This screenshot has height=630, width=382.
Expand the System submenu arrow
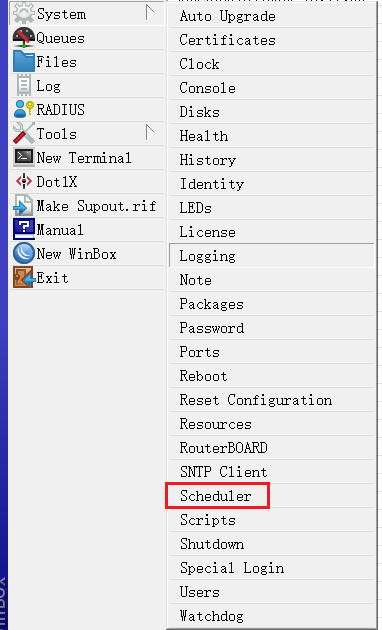point(150,13)
